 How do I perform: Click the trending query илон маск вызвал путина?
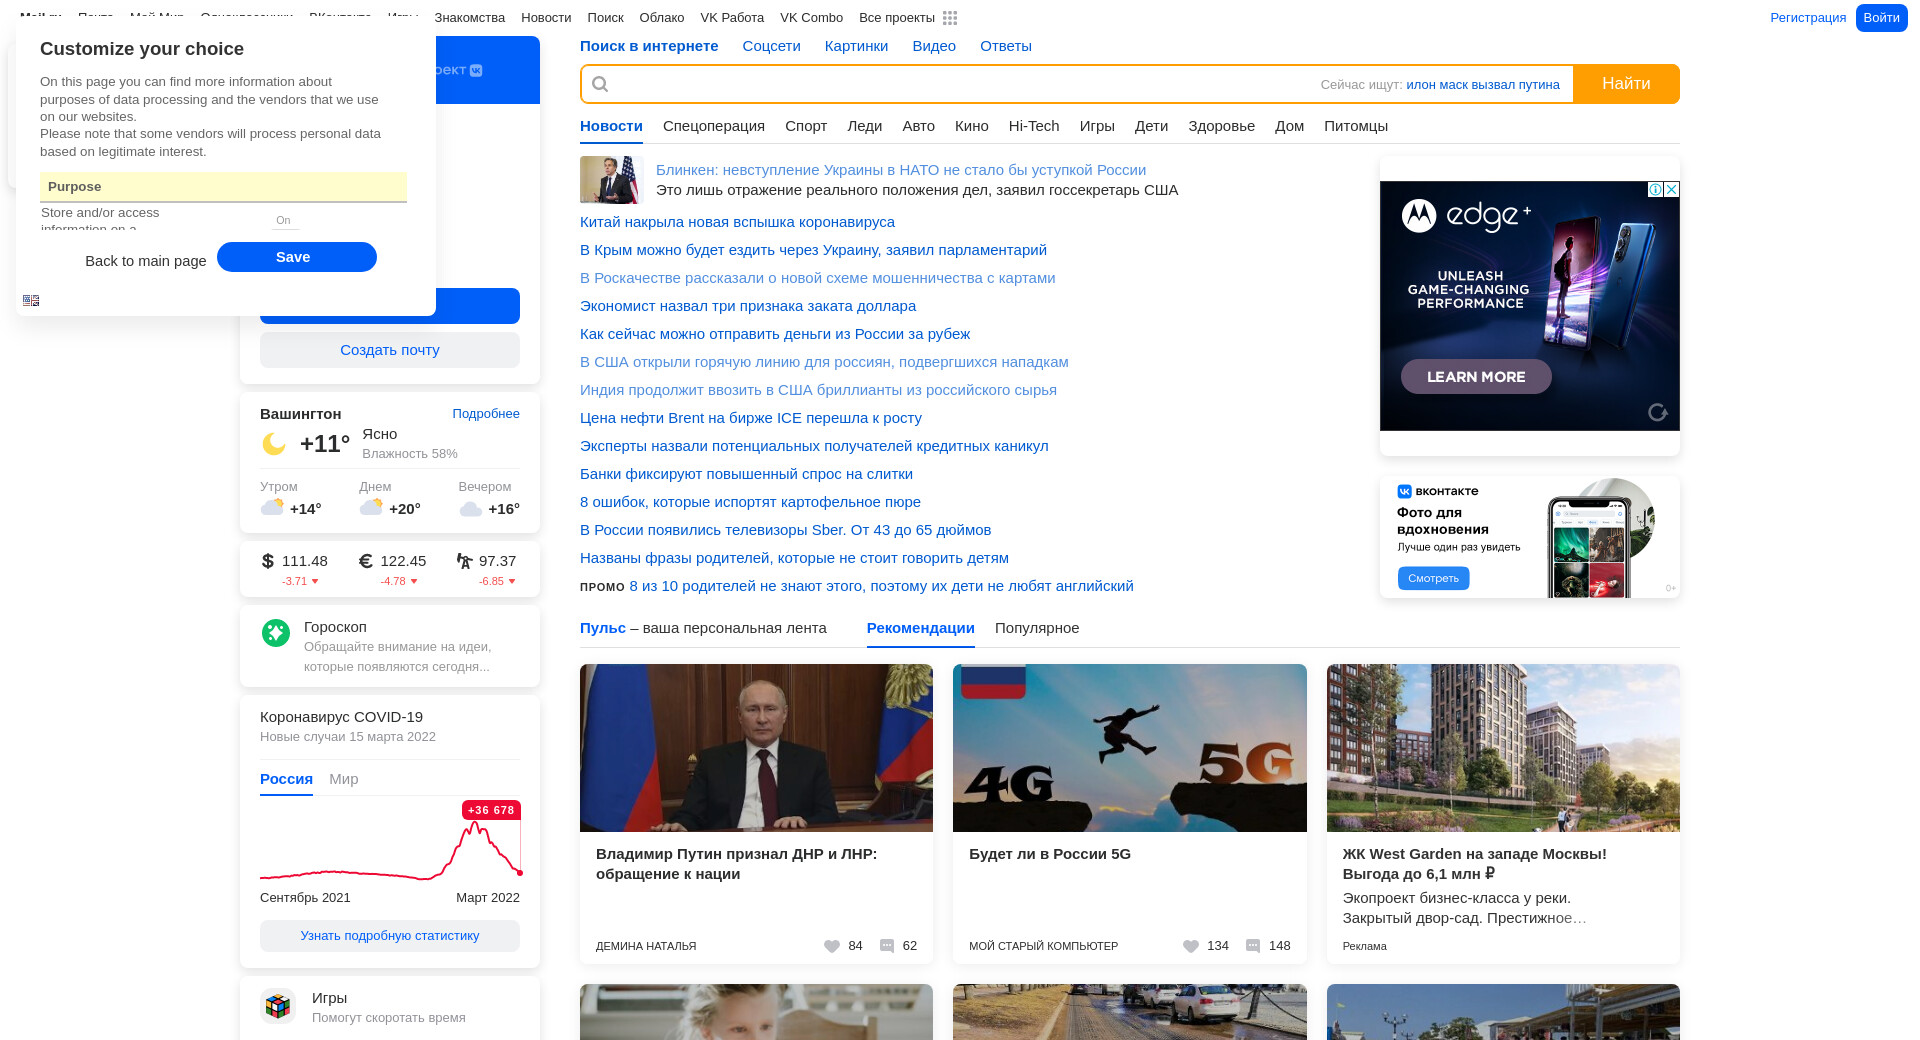[1483, 85]
